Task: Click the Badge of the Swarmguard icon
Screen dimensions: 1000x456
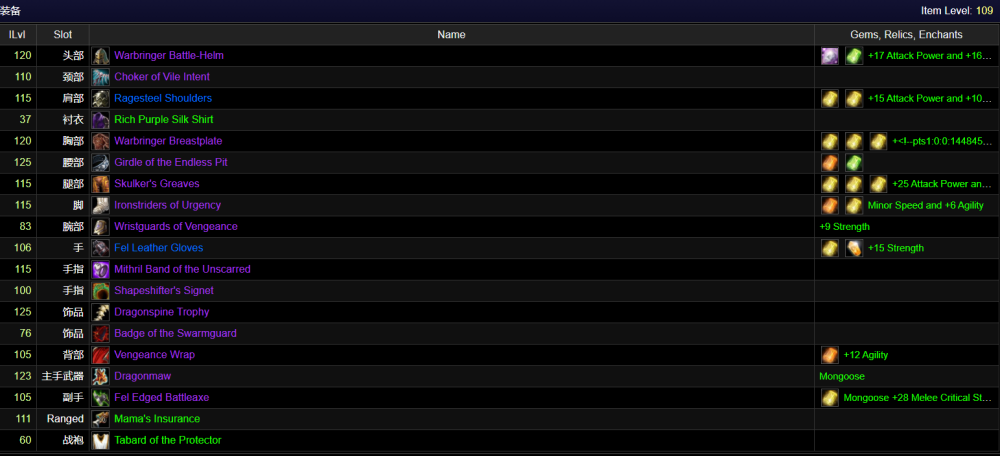Action: click(100, 334)
